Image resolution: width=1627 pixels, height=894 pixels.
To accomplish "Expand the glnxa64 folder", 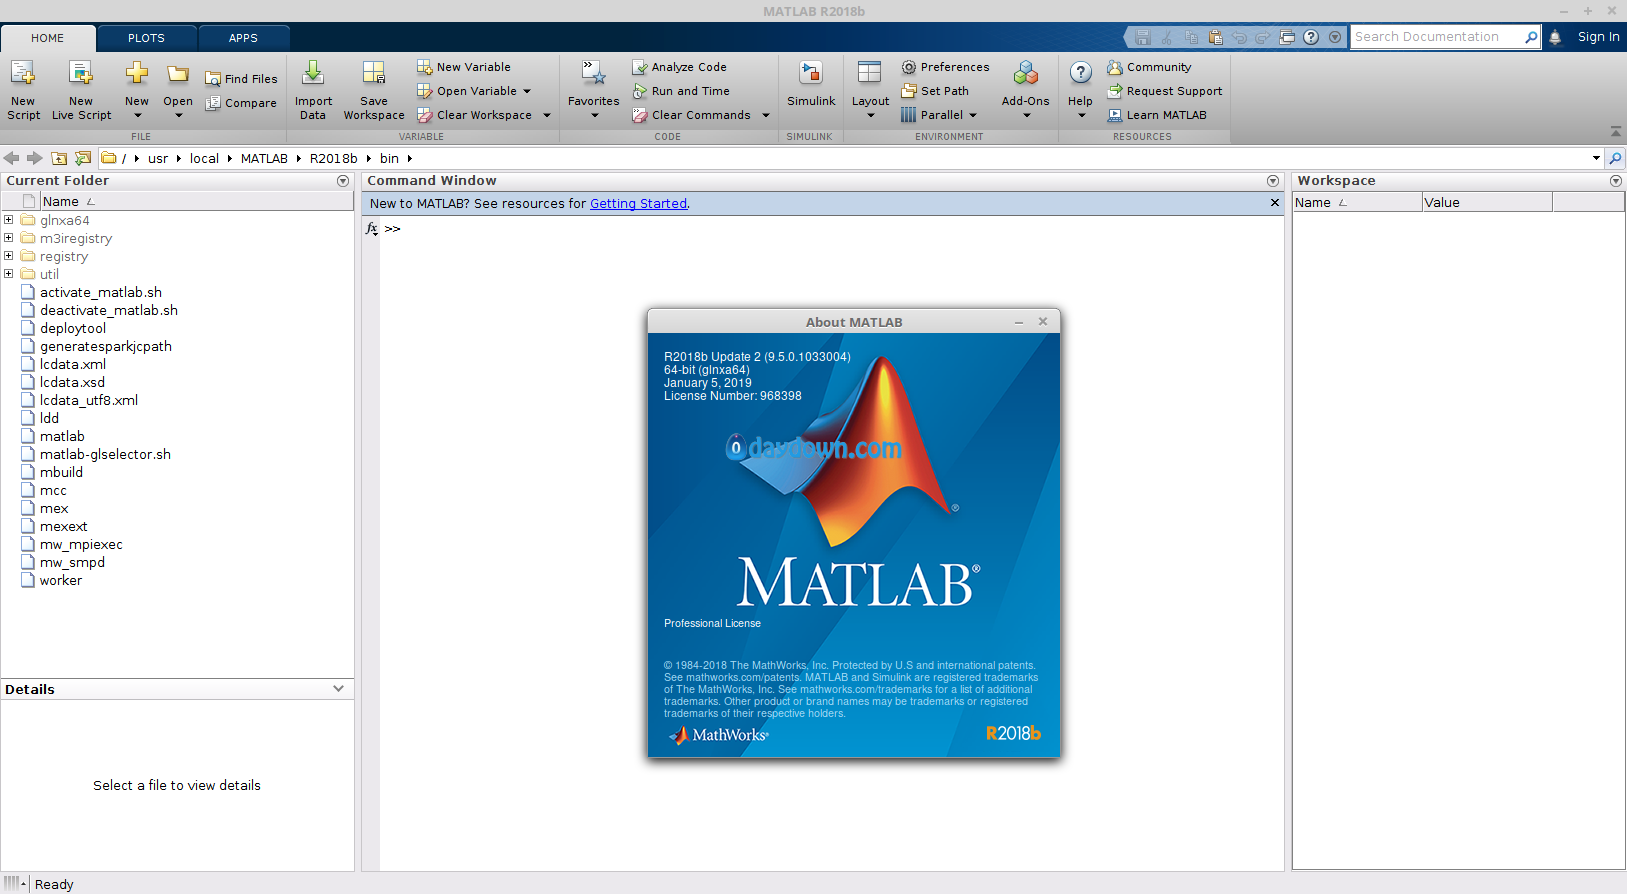I will 9,220.
